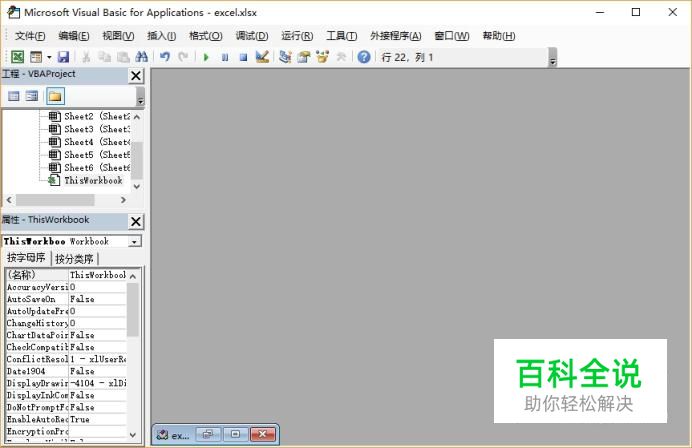692x448 pixels.
Task: Open the 文件(F) menu
Action: tap(30, 36)
